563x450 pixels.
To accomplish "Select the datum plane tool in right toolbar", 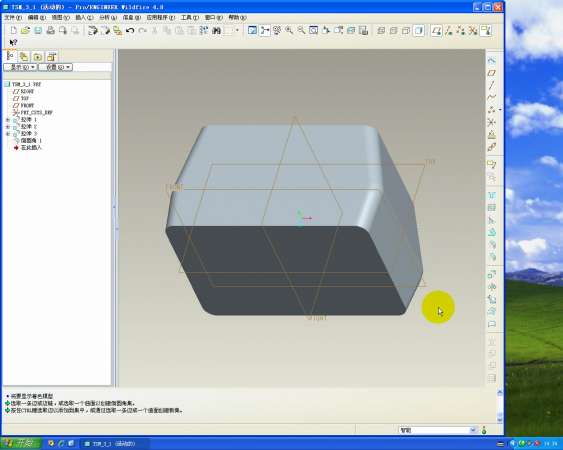I will point(492,73).
